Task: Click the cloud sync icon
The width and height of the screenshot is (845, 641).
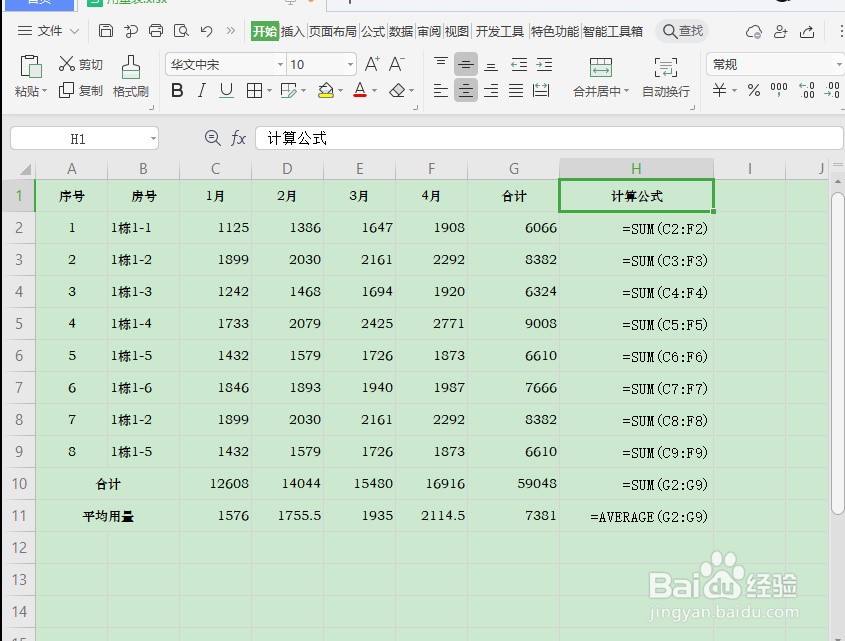Action: 754,32
